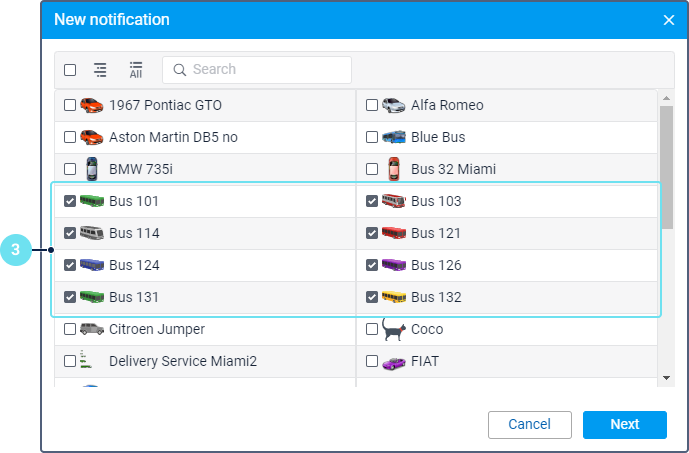Screen dimensions: 689x453
Task: Enable the Alfa Romeo checkbox
Action: coord(372,105)
